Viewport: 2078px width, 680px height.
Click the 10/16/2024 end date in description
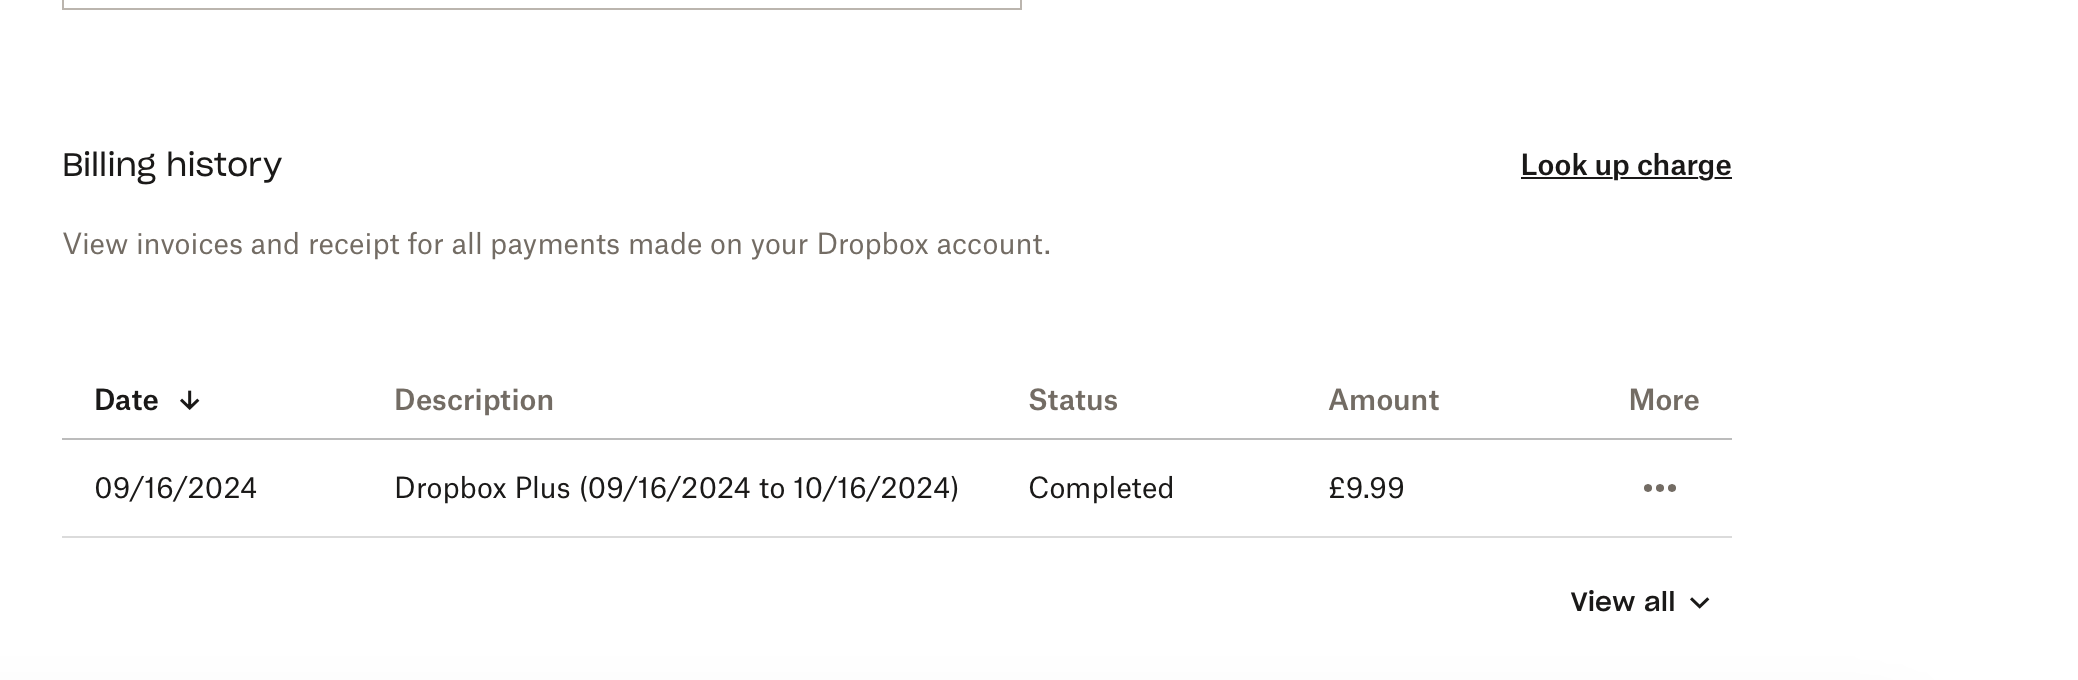[870, 488]
